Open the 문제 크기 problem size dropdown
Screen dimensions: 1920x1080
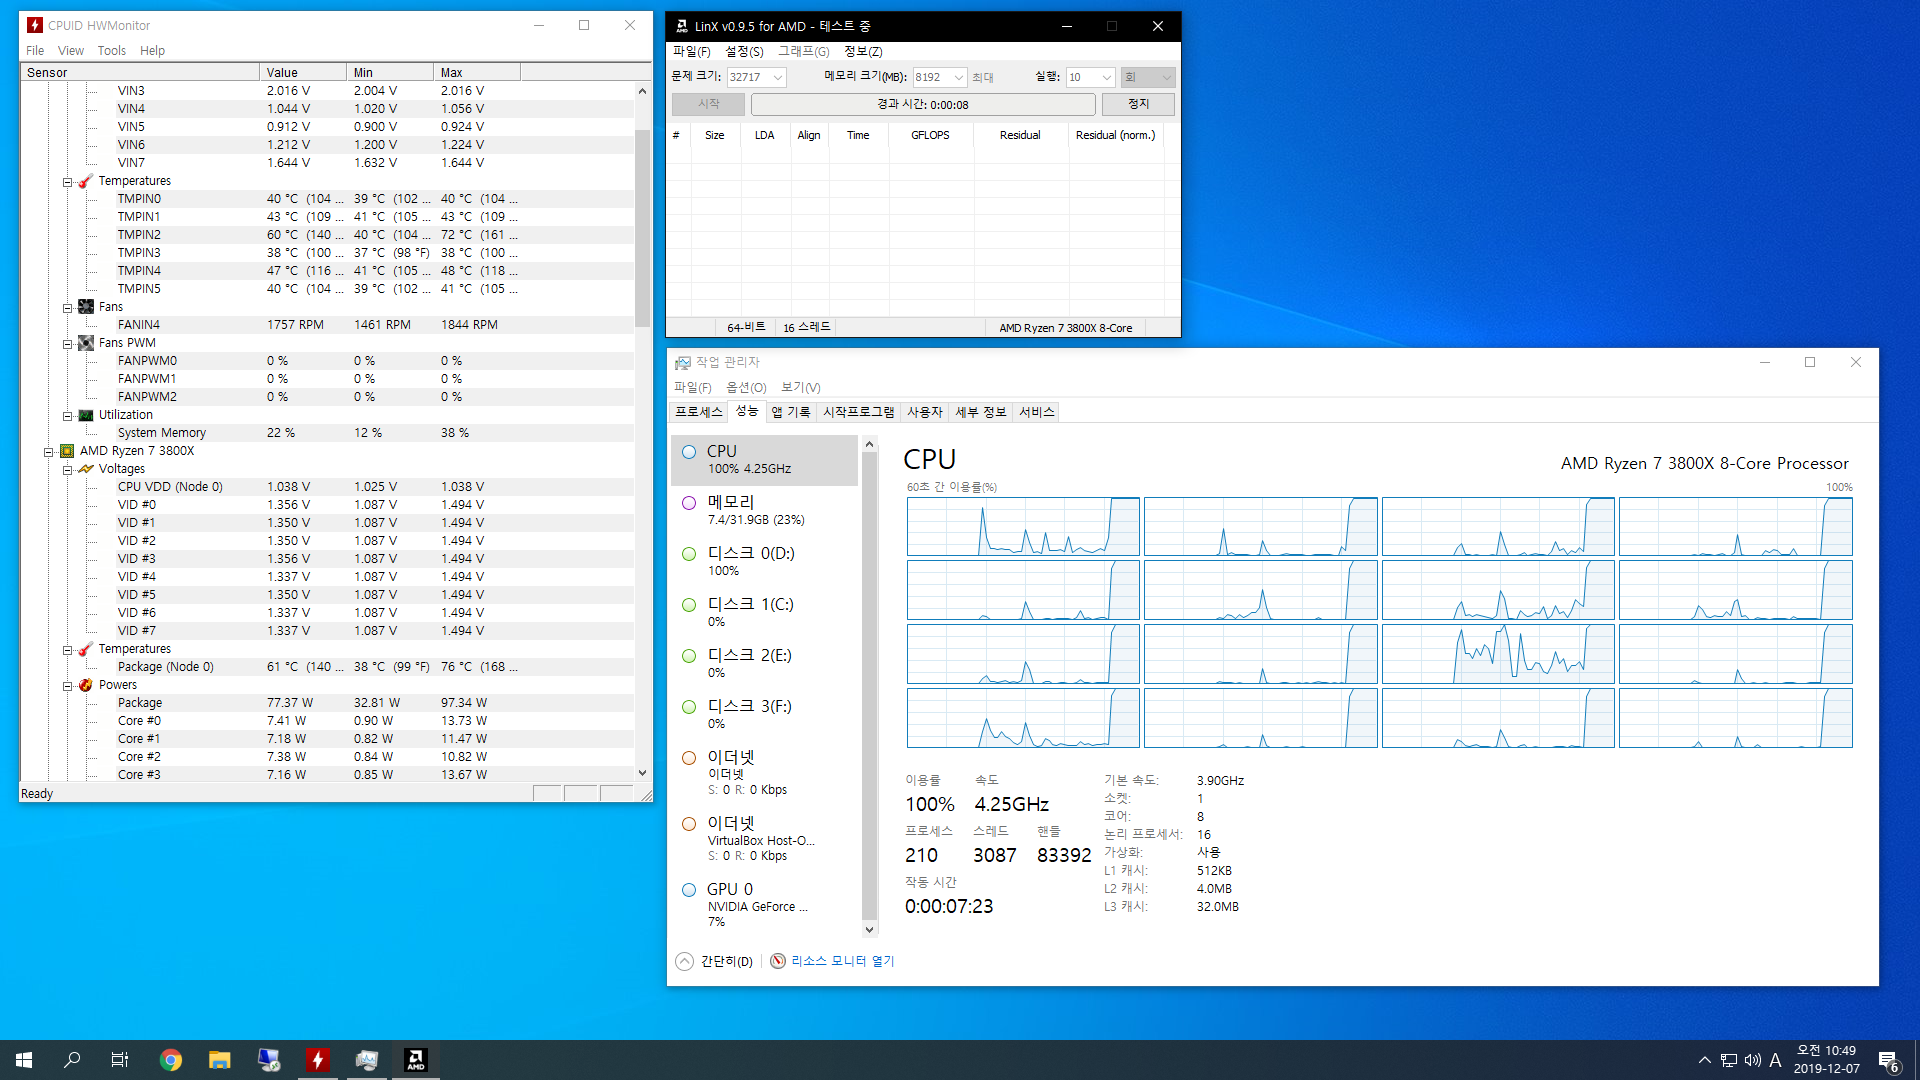point(778,78)
